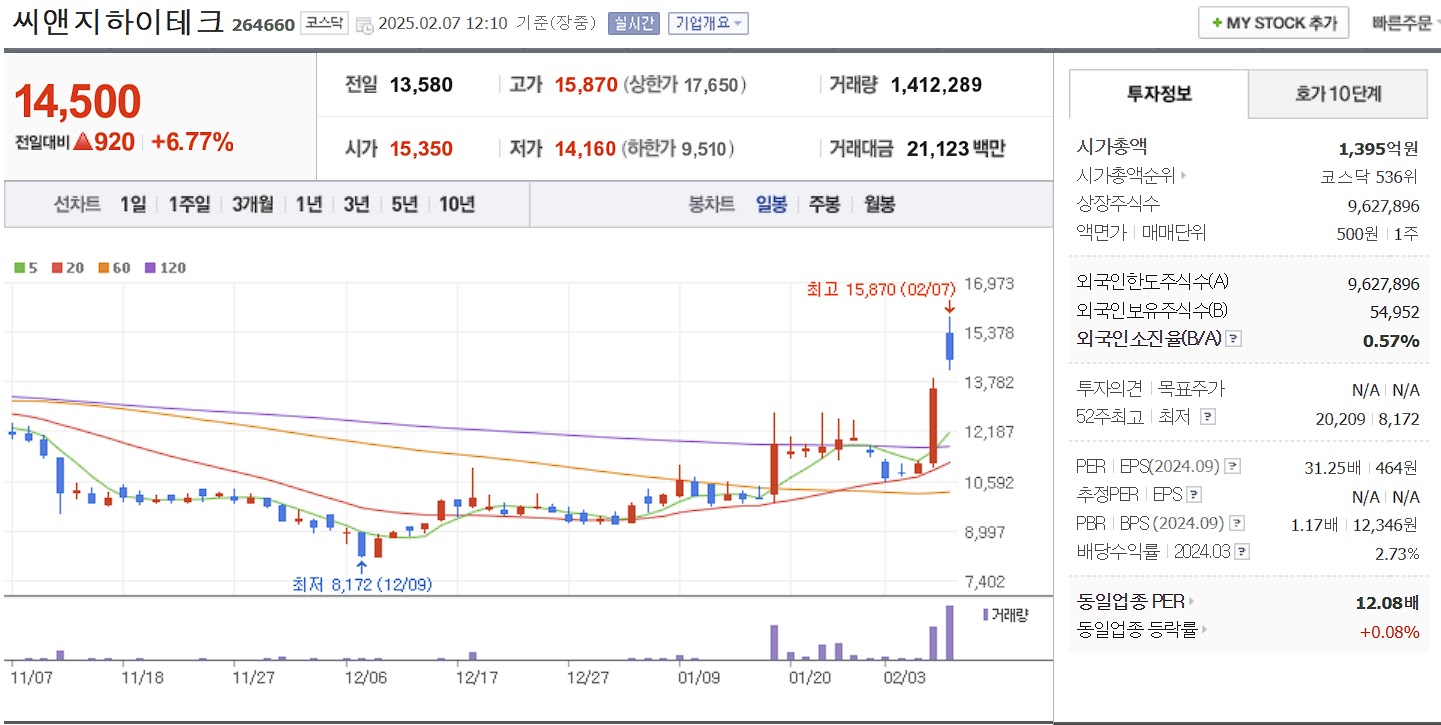Viewport: 1441px width, 725px height.
Task: Click the purple 120-day moving average legend
Action: click(x=165, y=268)
